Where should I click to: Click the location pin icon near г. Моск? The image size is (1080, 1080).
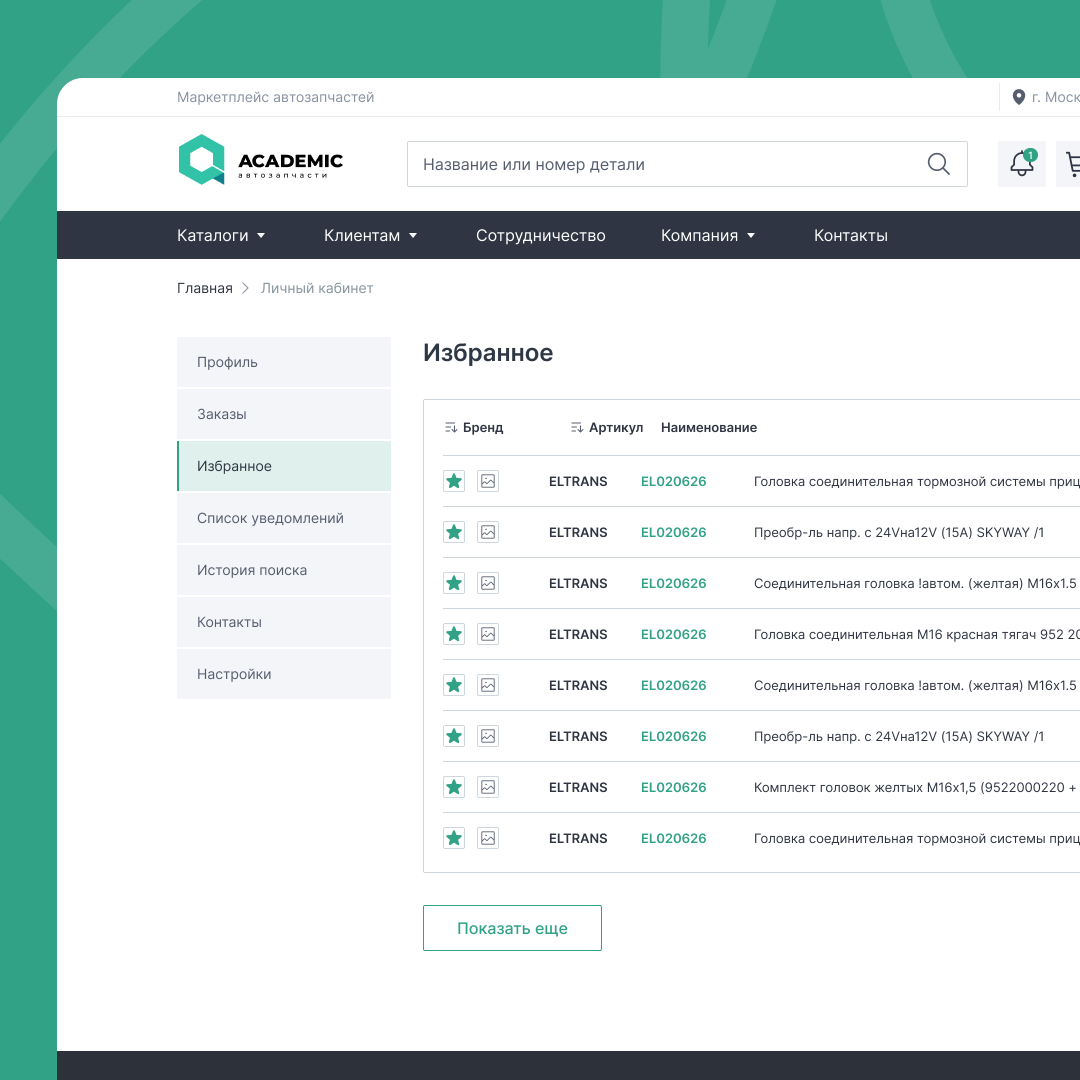[1019, 97]
